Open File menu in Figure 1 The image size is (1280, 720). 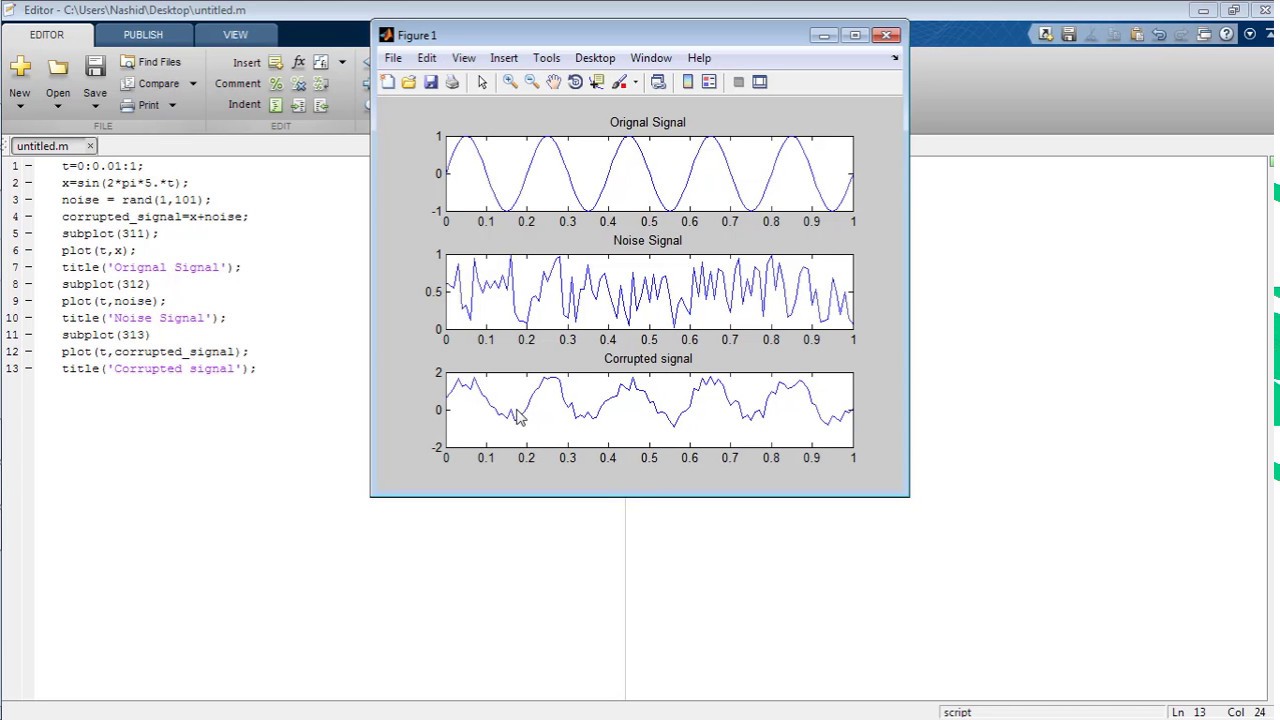pos(393,58)
